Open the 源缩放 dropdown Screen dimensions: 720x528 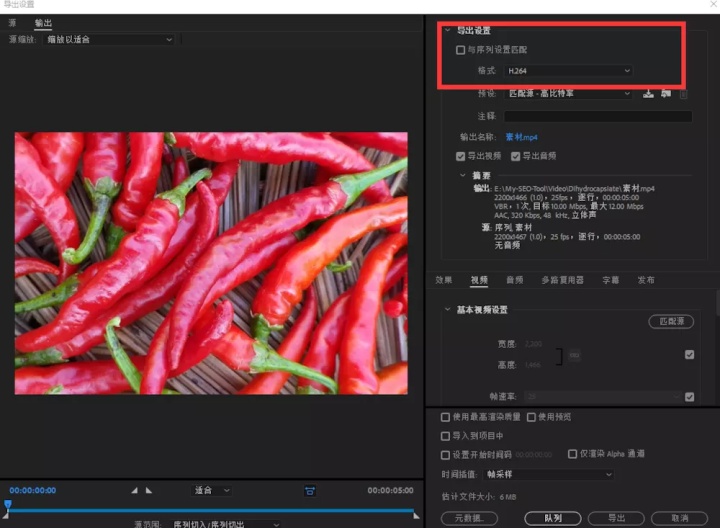pos(109,39)
